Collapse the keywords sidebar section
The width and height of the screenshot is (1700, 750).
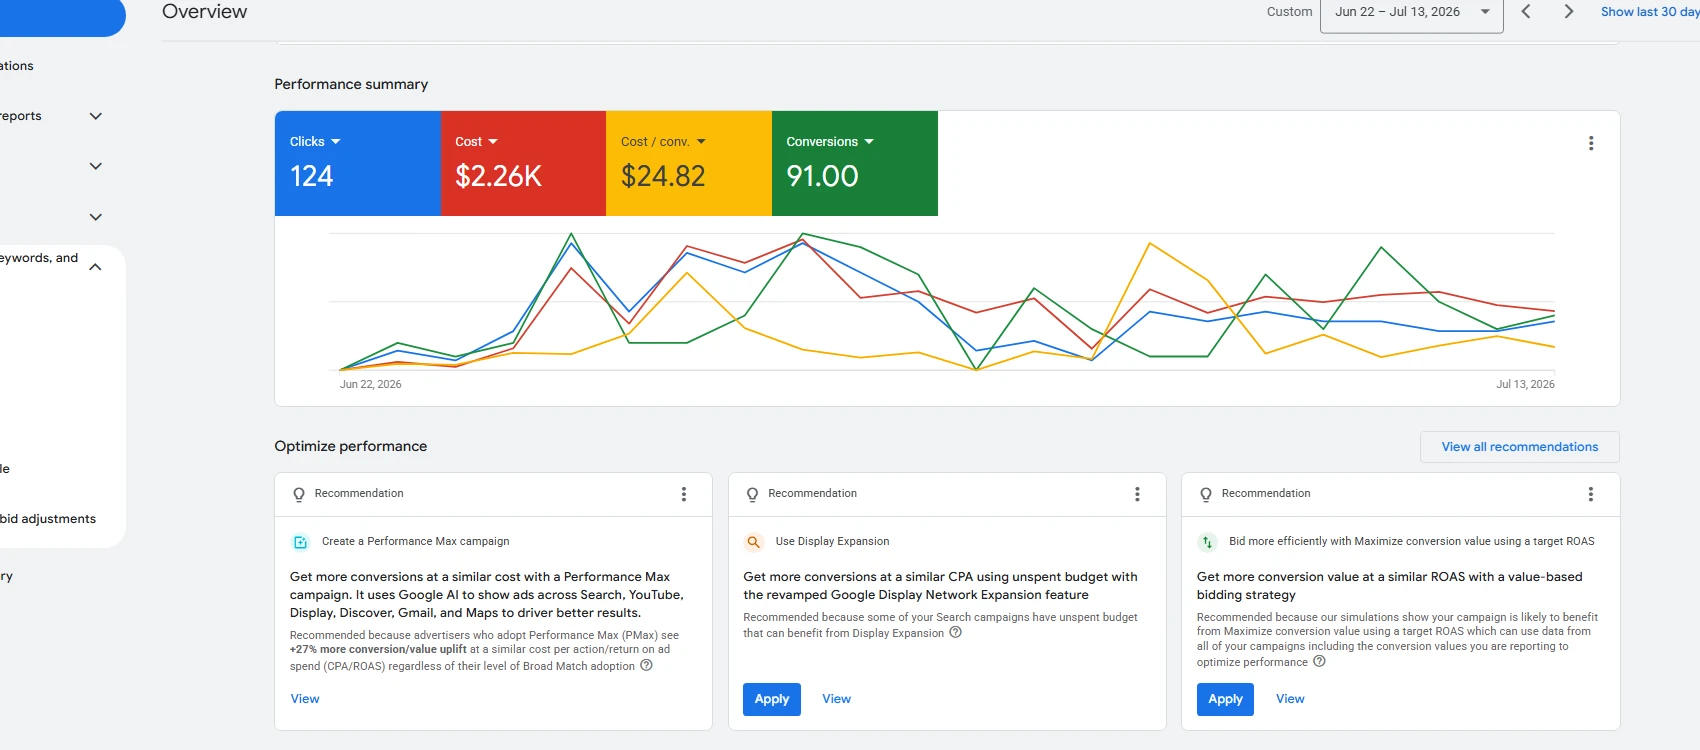(x=95, y=267)
